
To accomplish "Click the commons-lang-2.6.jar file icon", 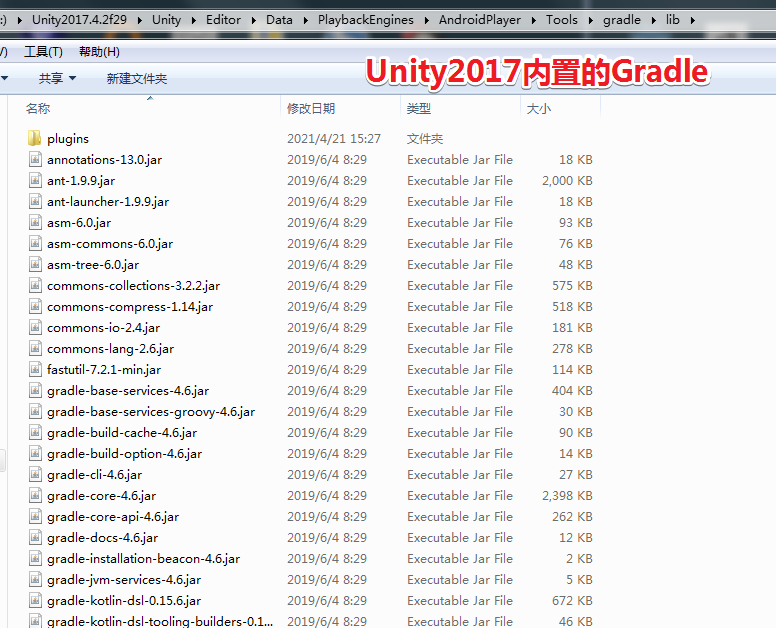I will tap(35, 348).
